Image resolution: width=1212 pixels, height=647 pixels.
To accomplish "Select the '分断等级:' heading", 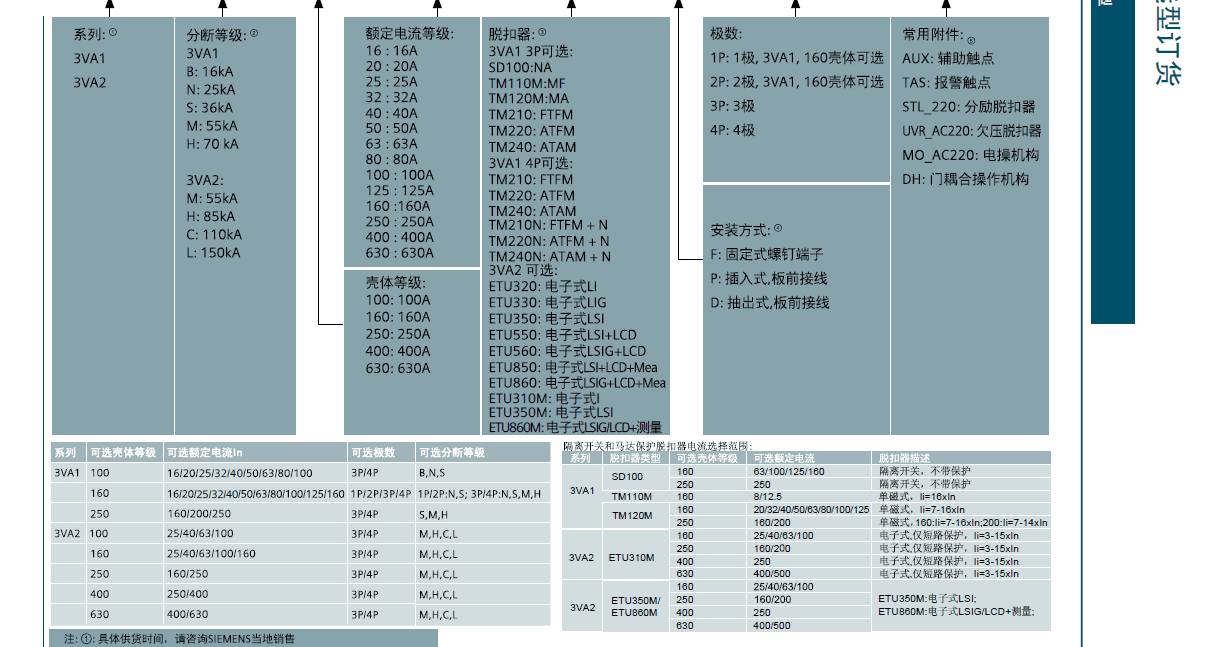I will 217,34.
